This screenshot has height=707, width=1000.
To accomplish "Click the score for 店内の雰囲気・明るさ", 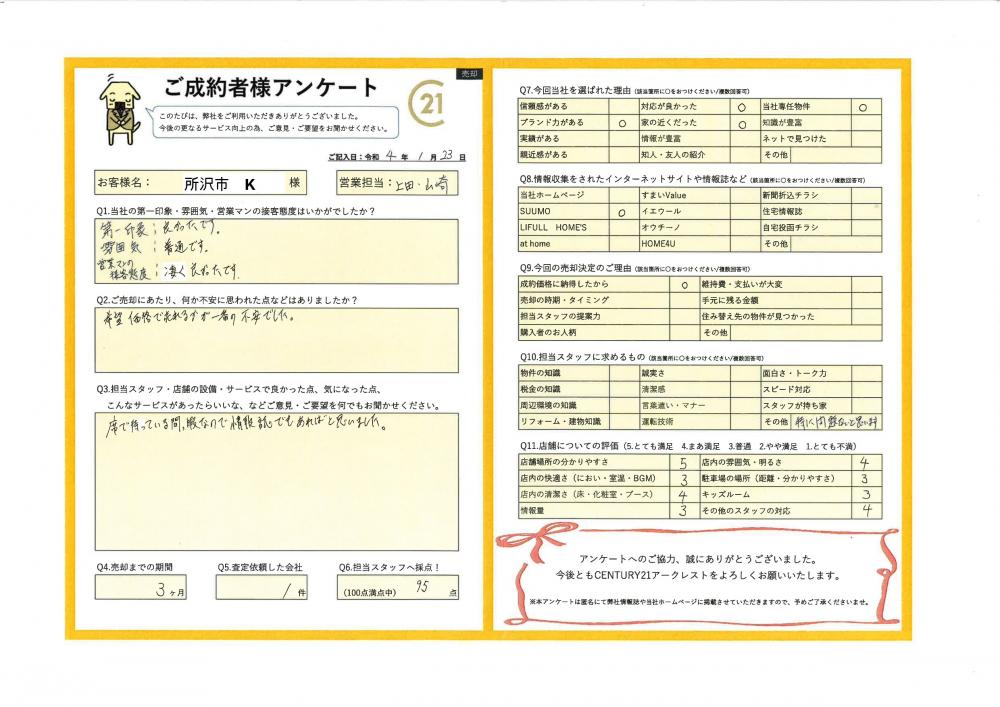I will pyautogui.click(x=867, y=463).
